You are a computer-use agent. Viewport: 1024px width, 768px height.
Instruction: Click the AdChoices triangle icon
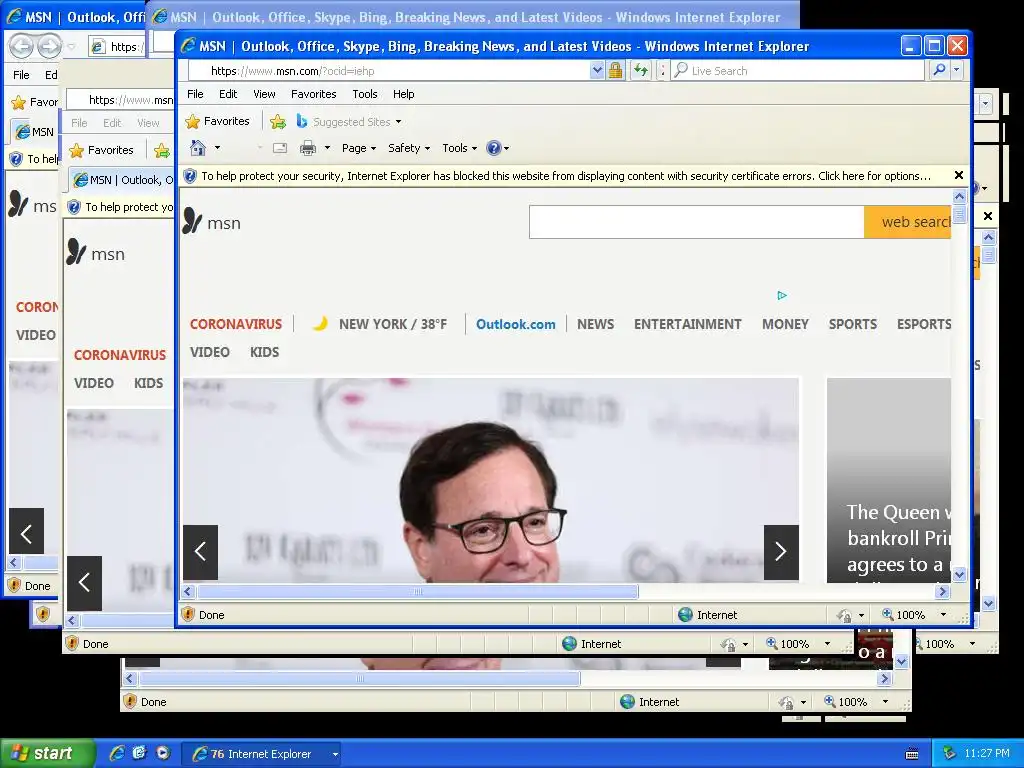(782, 296)
